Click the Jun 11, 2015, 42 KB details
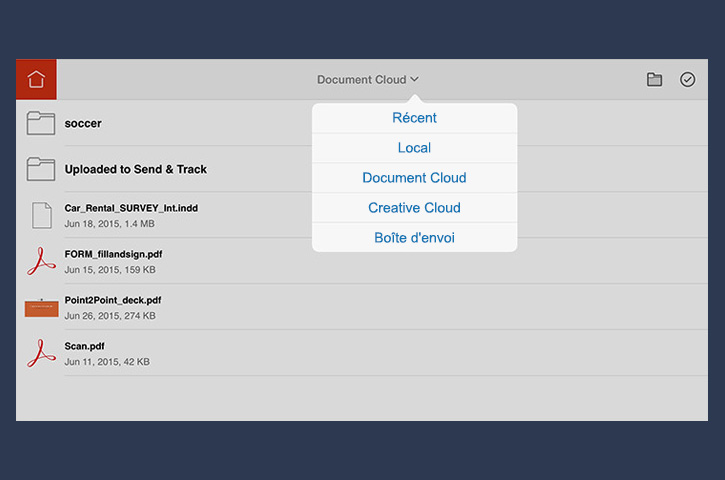725x480 pixels. pyautogui.click(x=107, y=362)
